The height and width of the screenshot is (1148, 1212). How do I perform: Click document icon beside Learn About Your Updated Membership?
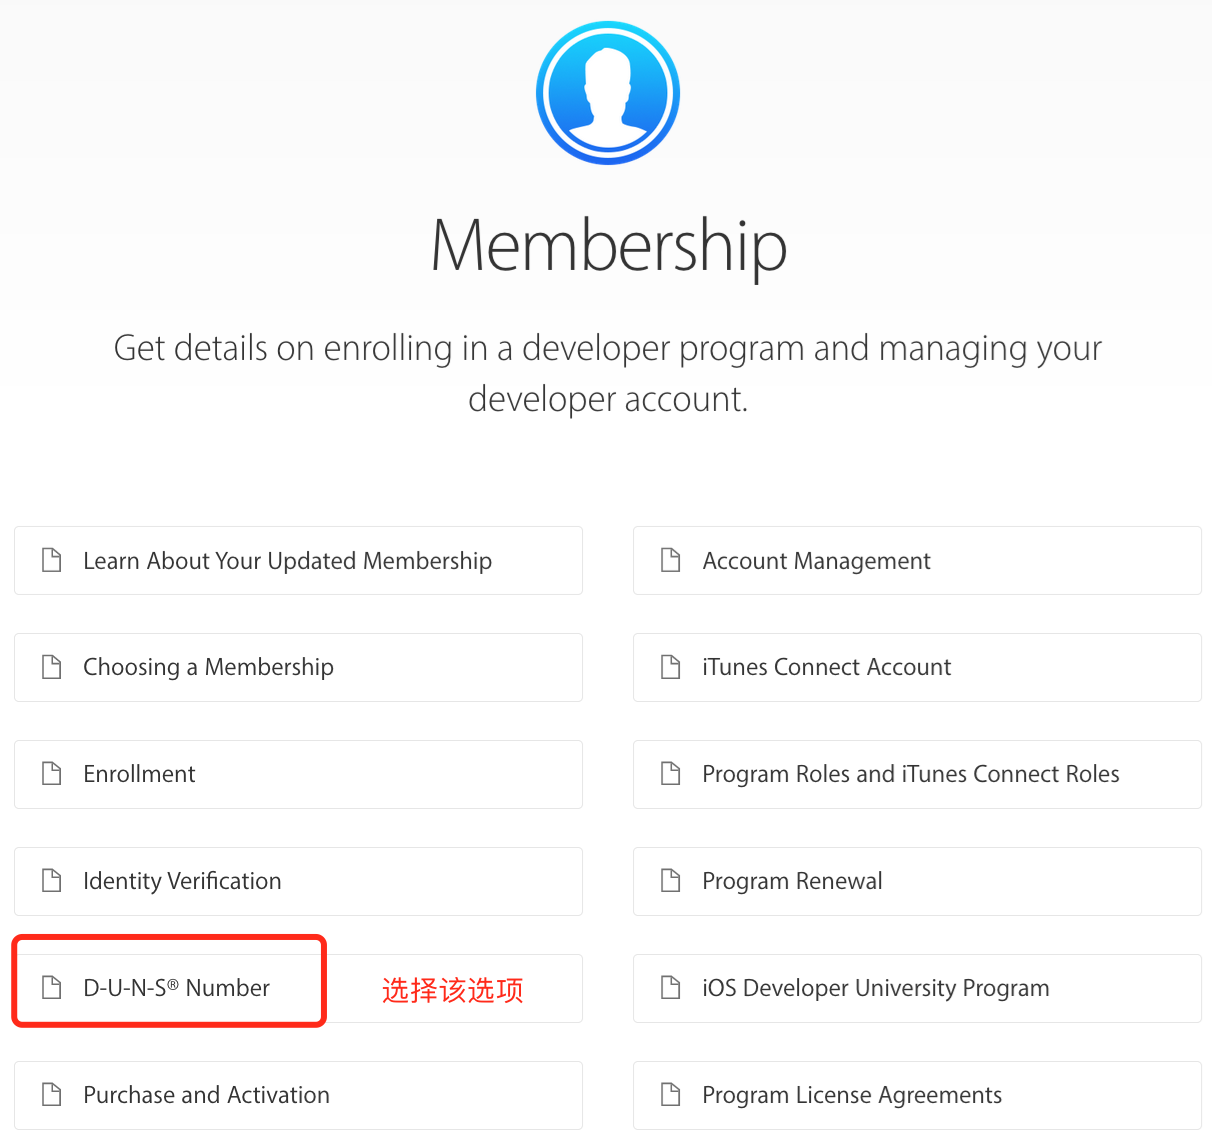click(52, 560)
